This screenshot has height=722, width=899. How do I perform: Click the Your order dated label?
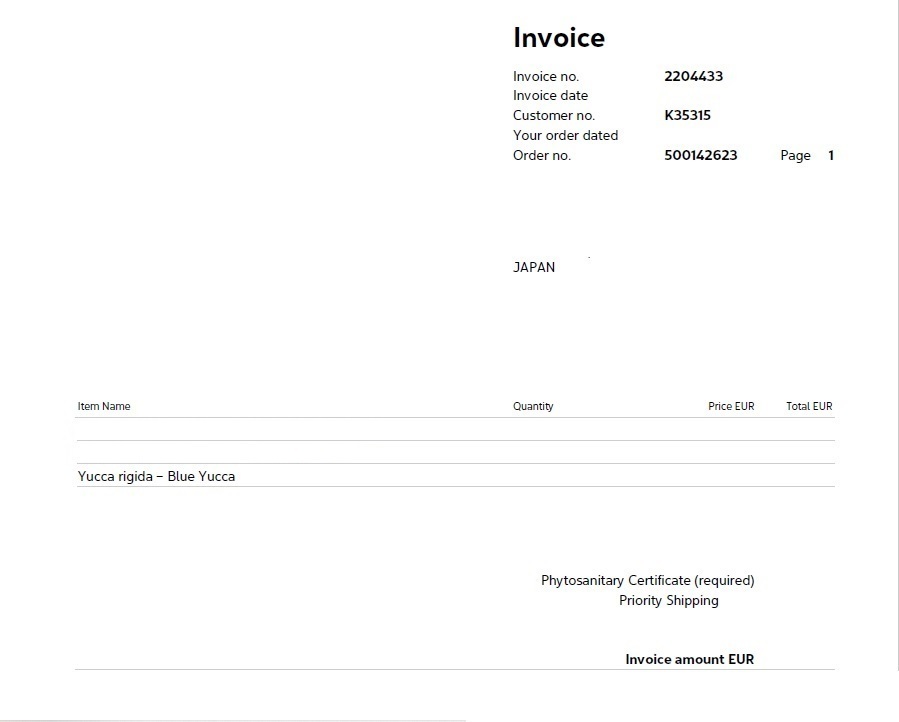pyautogui.click(x=565, y=135)
